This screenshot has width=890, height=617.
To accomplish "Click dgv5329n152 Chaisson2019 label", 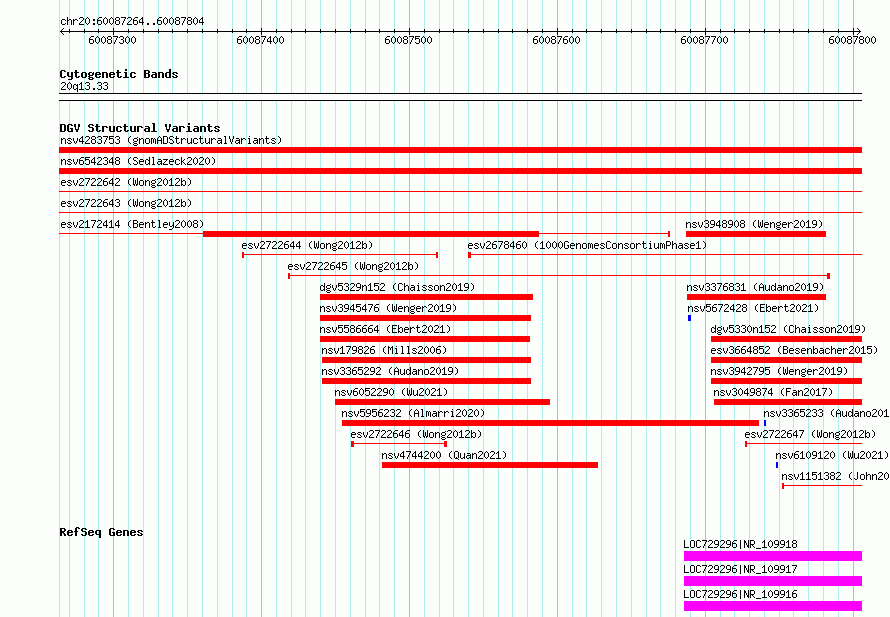I will [x=397, y=287].
